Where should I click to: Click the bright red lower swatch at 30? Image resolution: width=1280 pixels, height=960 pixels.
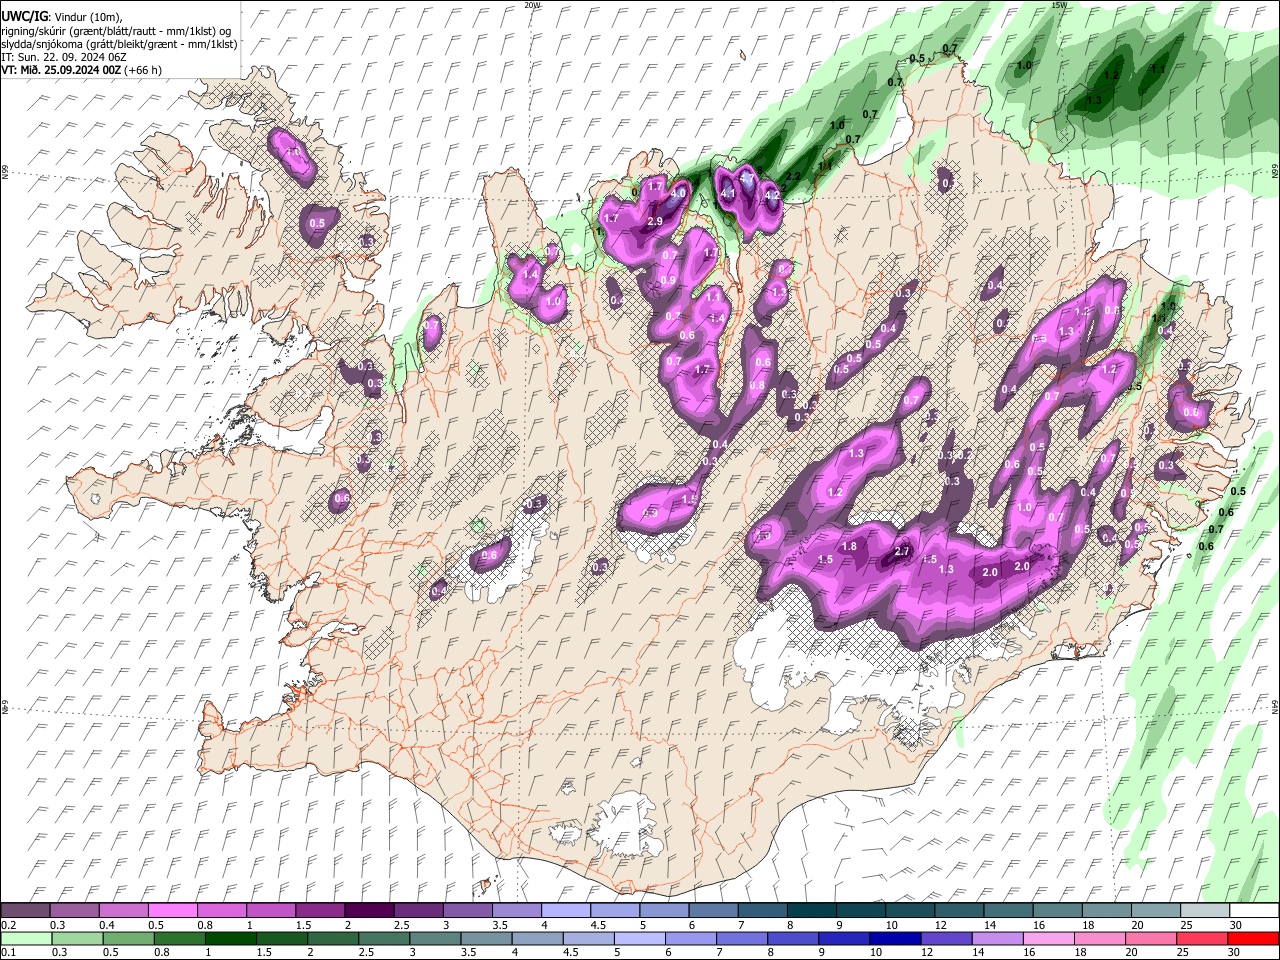[x=1252, y=939]
